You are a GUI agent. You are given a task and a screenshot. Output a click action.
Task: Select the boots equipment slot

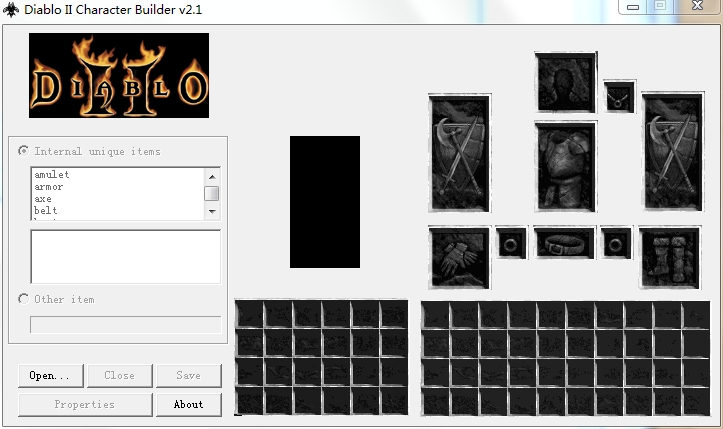pos(670,257)
